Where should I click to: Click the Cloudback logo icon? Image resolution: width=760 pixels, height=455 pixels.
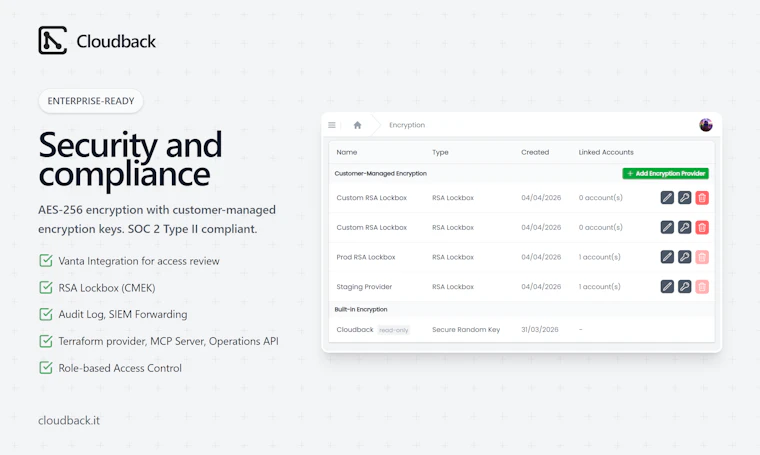(x=52, y=40)
